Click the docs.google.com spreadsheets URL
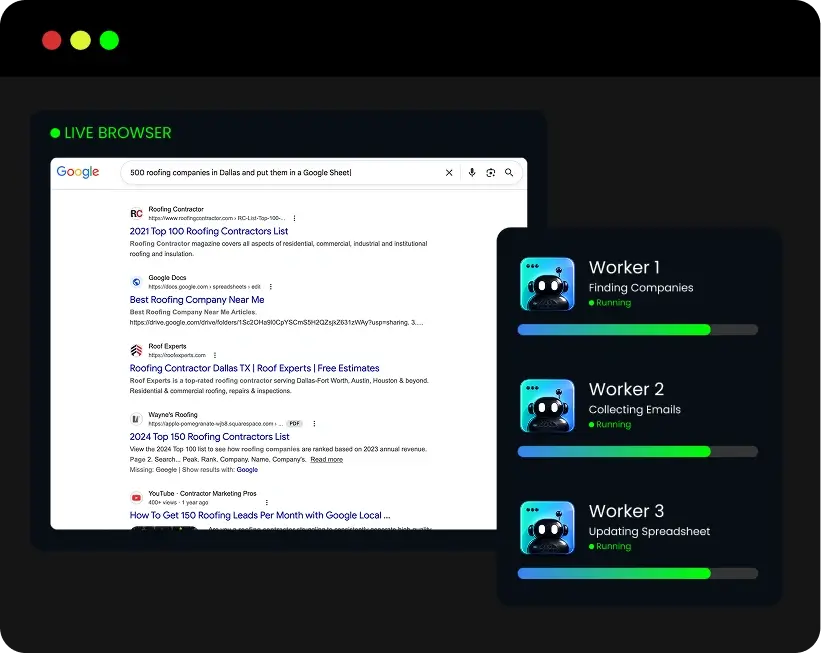821x653 pixels. tap(204, 286)
